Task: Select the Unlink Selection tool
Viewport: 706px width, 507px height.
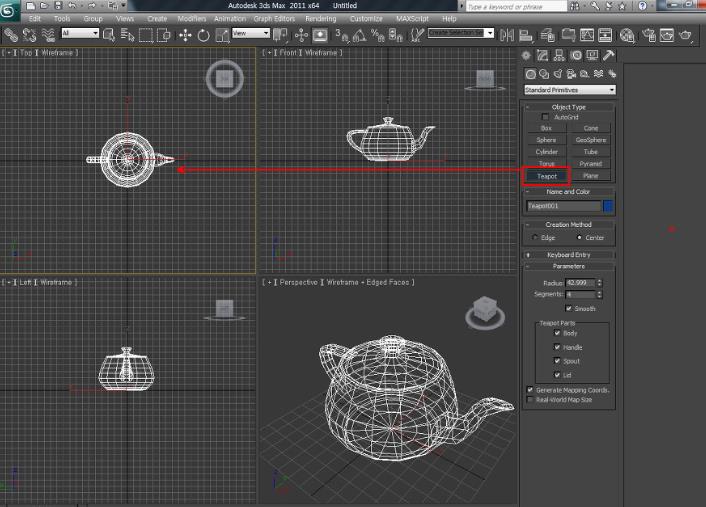Action: tap(29, 35)
